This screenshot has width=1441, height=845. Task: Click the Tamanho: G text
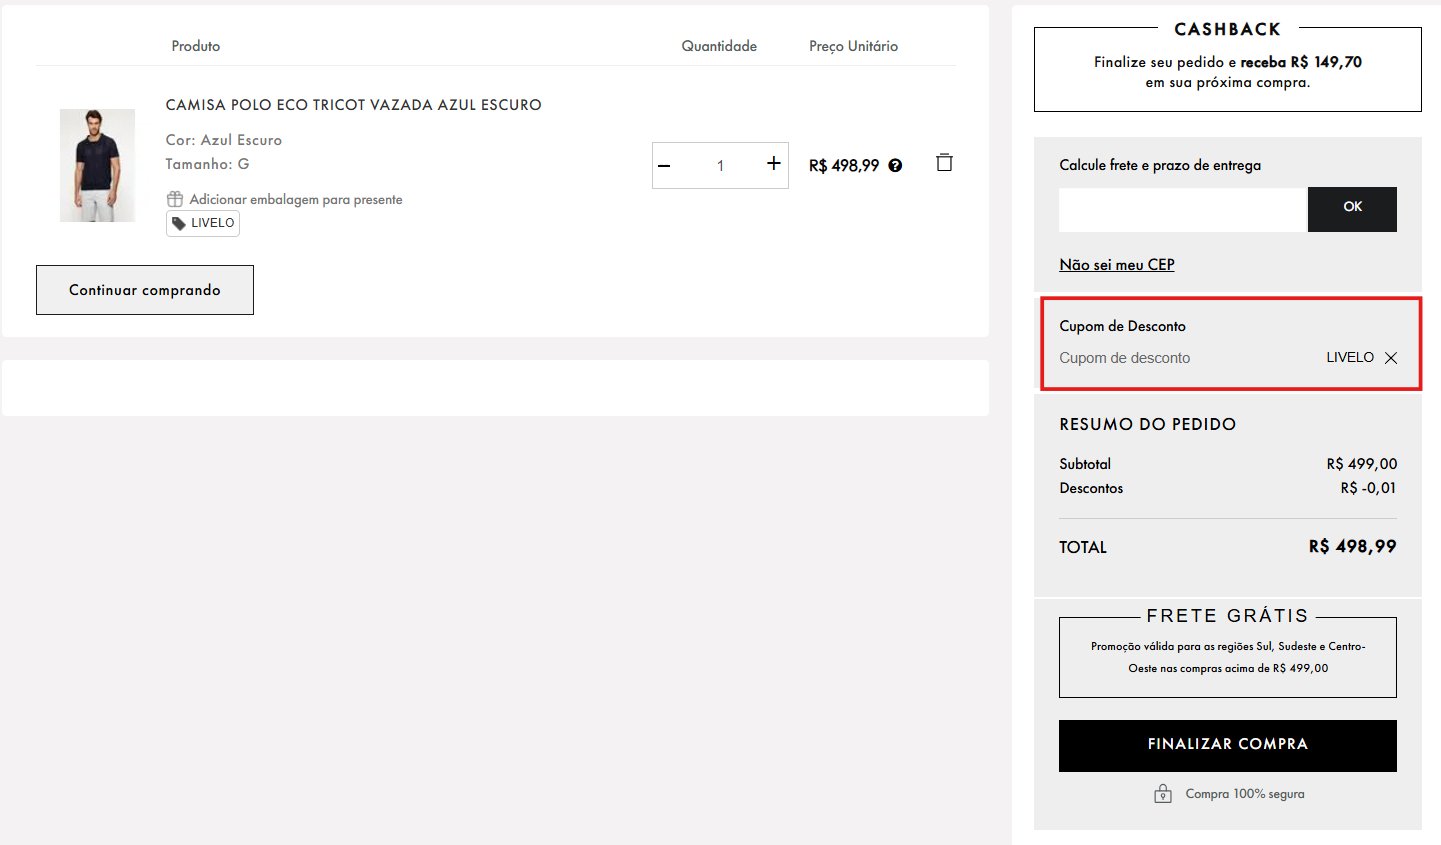(208, 164)
